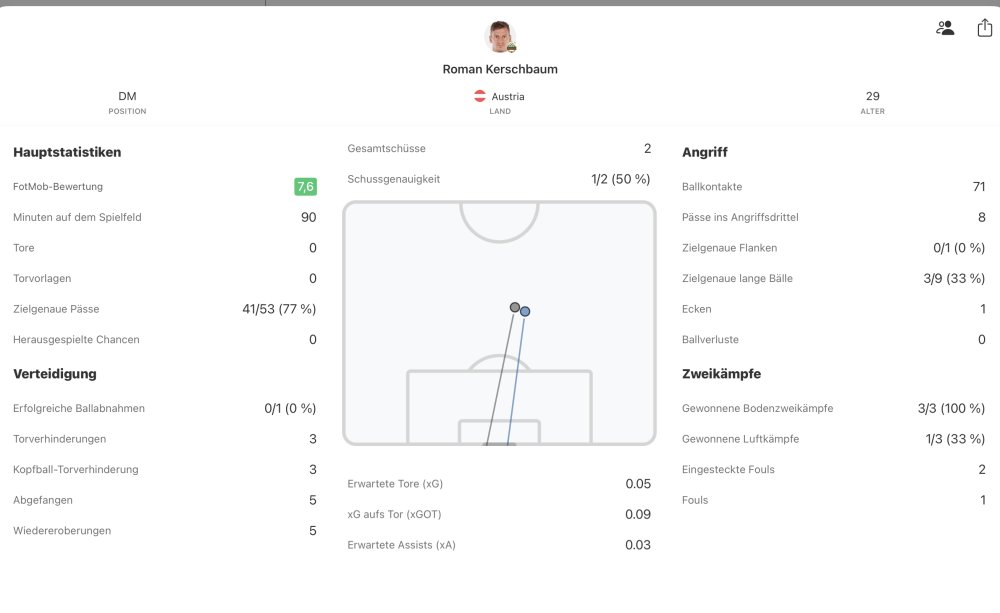Tap the share icon
1000x613 pixels.
tap(984, 28)
